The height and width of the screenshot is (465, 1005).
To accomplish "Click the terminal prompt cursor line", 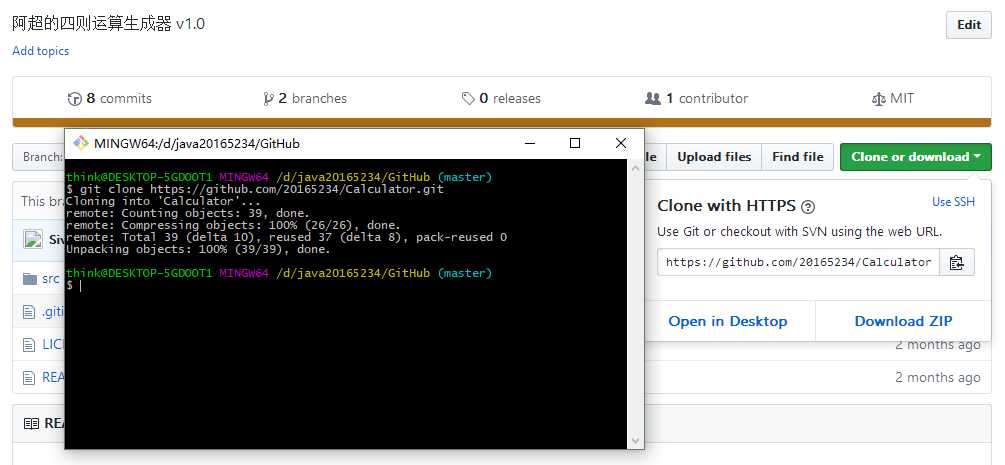I will [x=74, y=285].
